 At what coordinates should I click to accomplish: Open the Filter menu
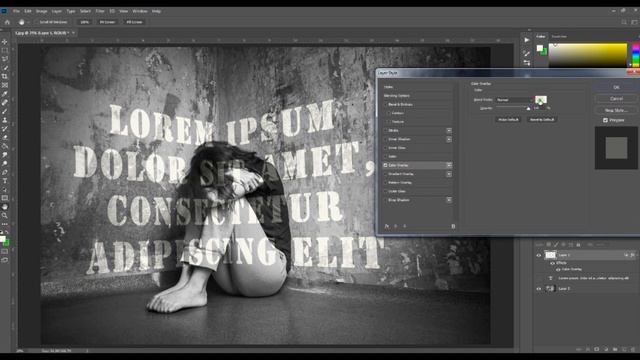[100, 11]
